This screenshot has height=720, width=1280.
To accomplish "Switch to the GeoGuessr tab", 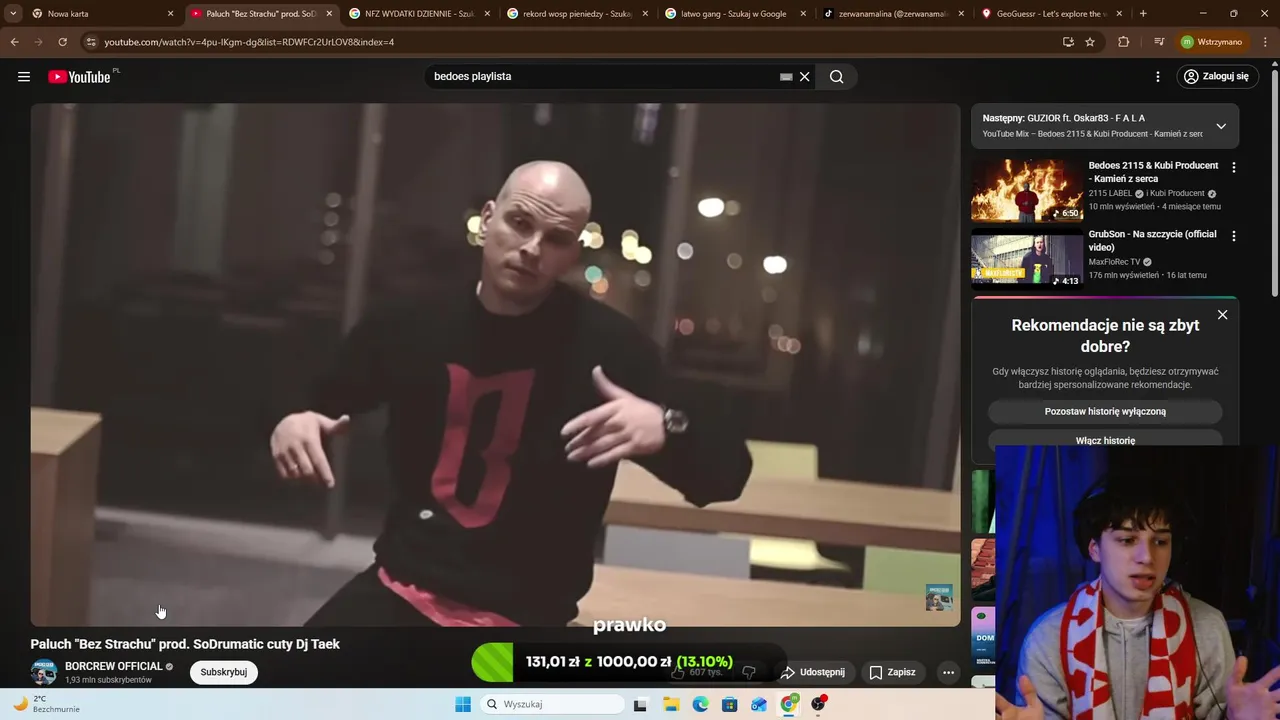I will (x=1050, y=14).
